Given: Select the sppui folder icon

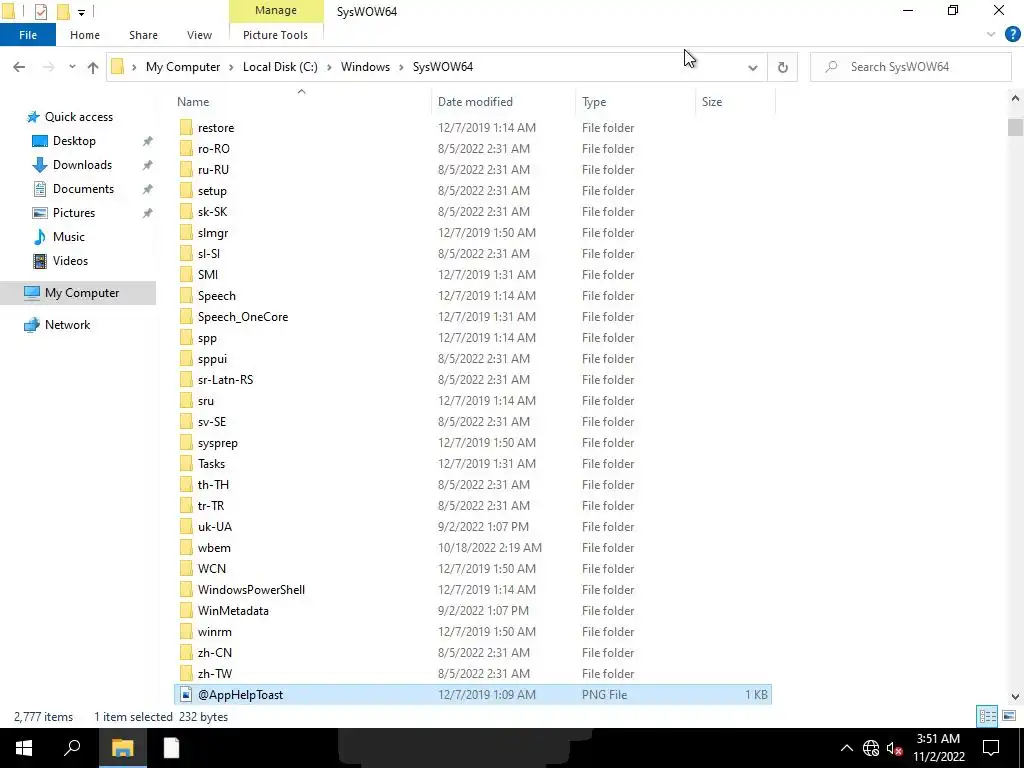Looking at the screenshot, I should click(186, 359).
